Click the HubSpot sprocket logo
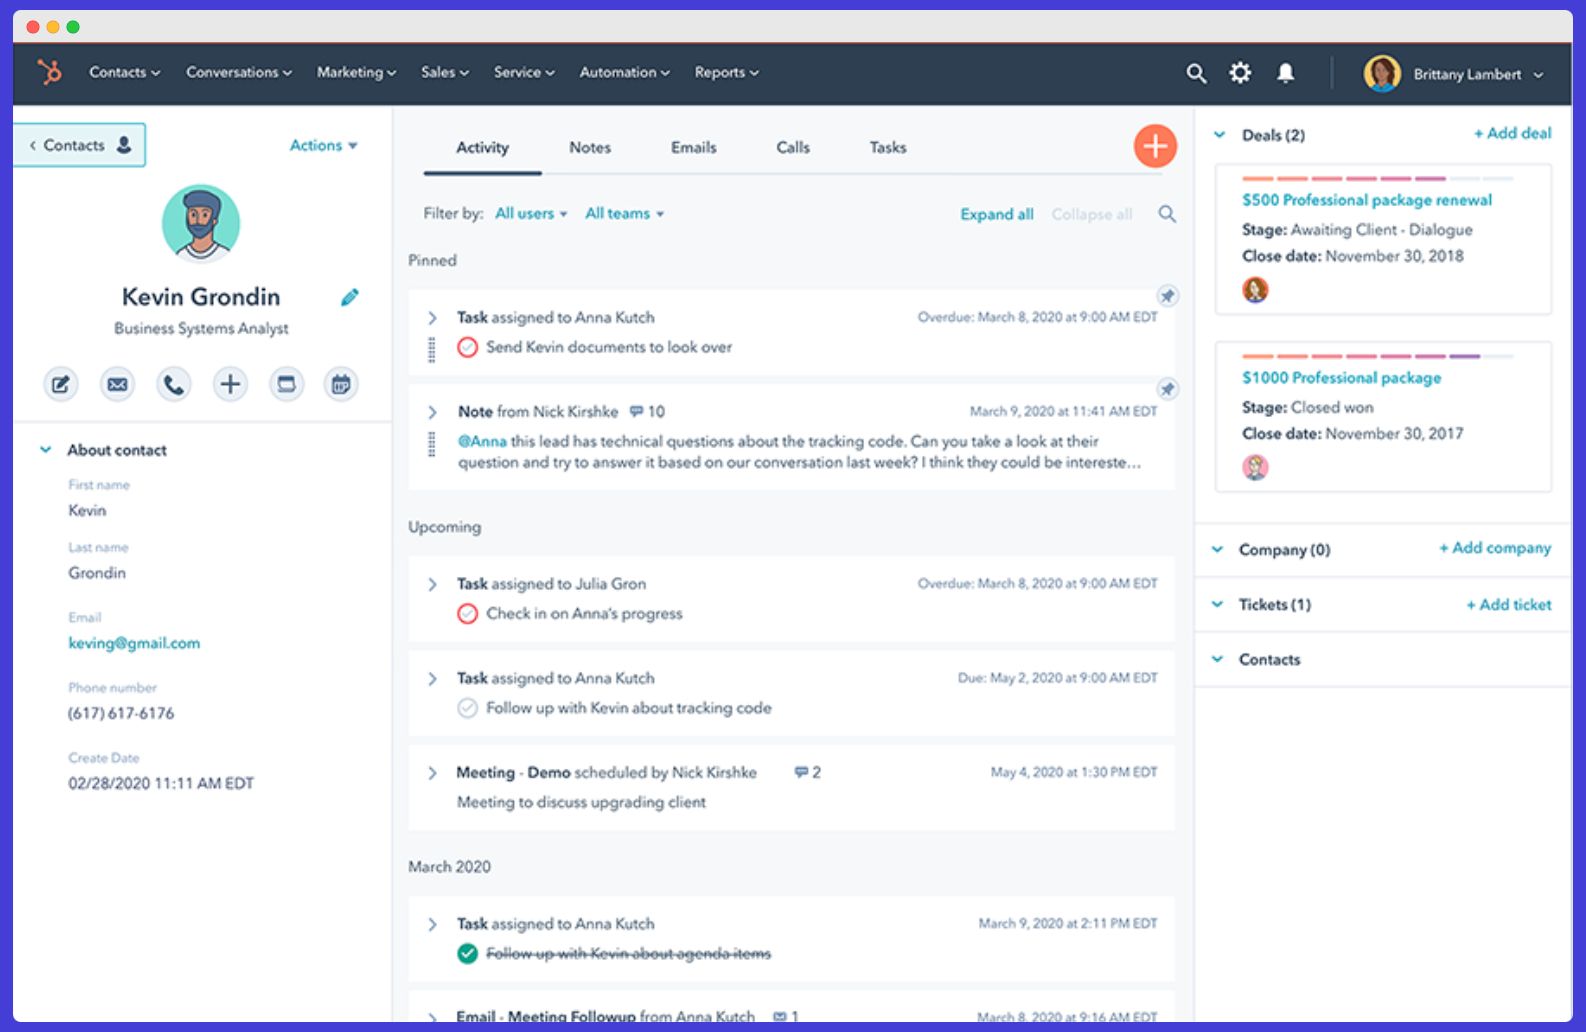This screenshot has width=1586, height=1032. coord(49,72)
